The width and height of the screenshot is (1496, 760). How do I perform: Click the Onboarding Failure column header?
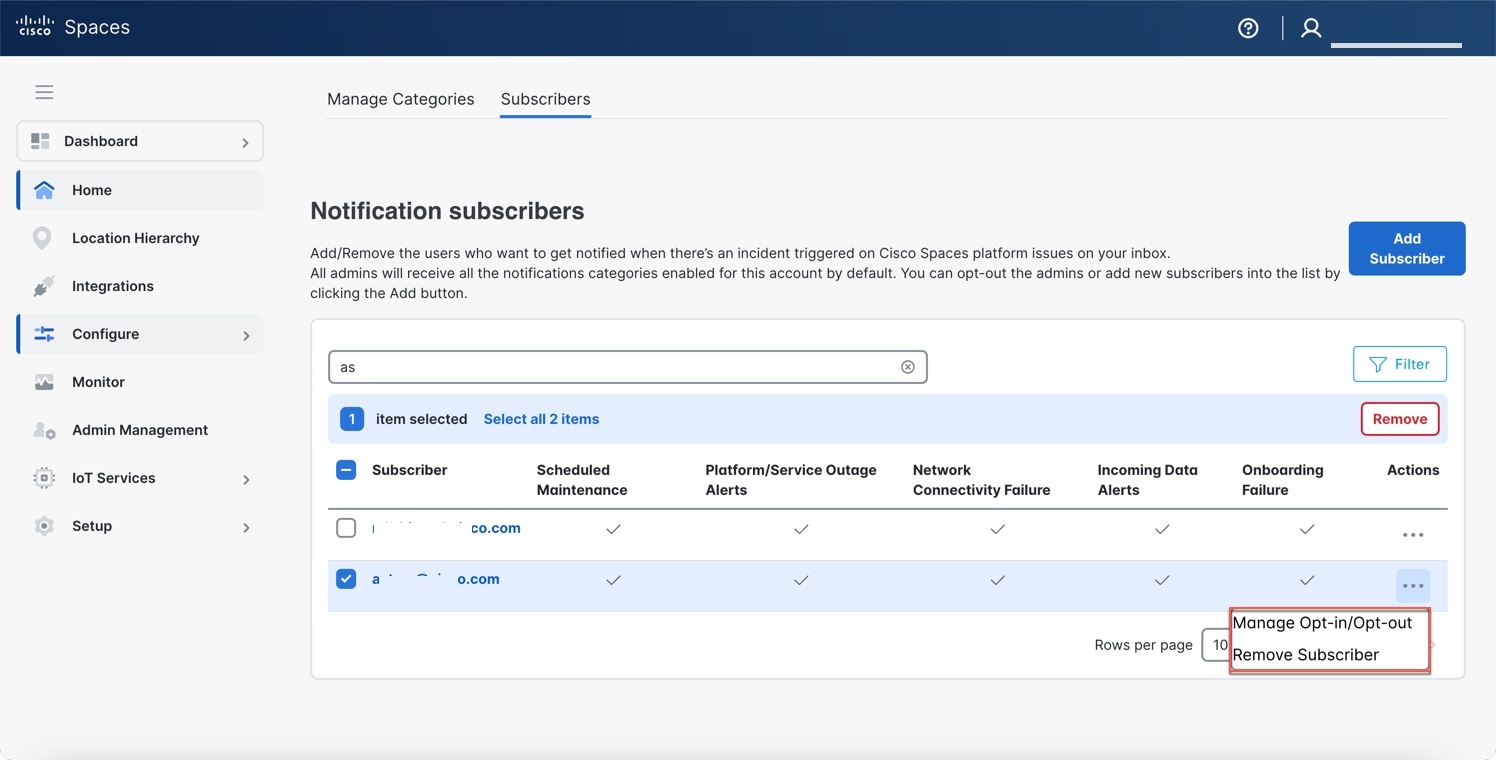(x=1283, y=480)
